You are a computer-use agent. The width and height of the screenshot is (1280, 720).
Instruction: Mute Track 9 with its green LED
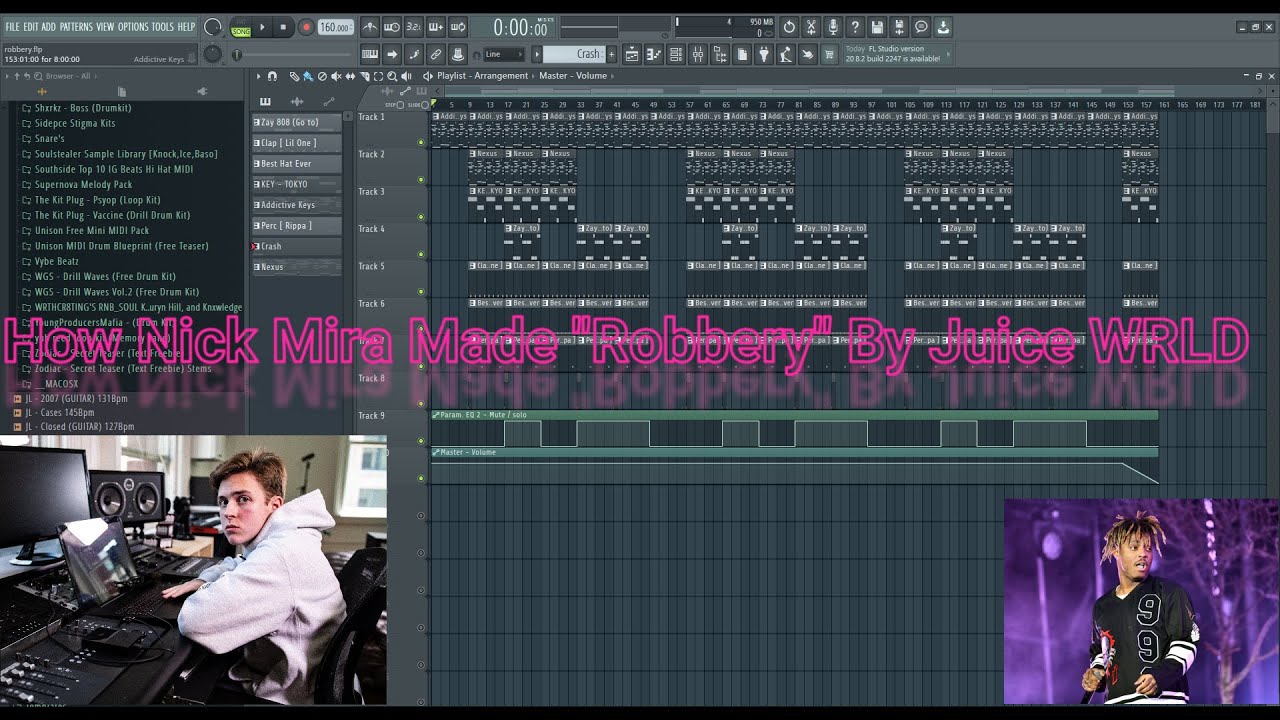(421, 441)
